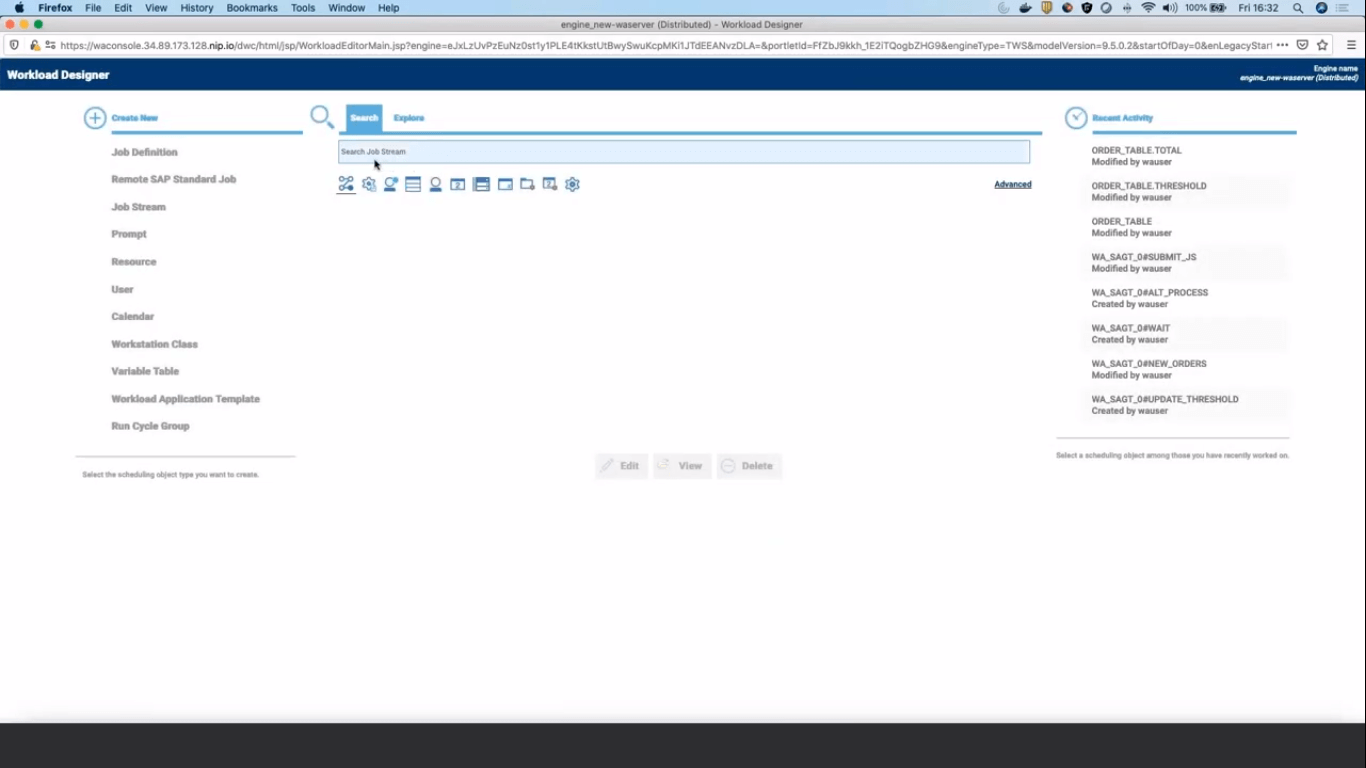Click the Create New plus circle icon
The width and height of the screenshot is (1366, 768).
pyautogui.click(x=95, y=118)
